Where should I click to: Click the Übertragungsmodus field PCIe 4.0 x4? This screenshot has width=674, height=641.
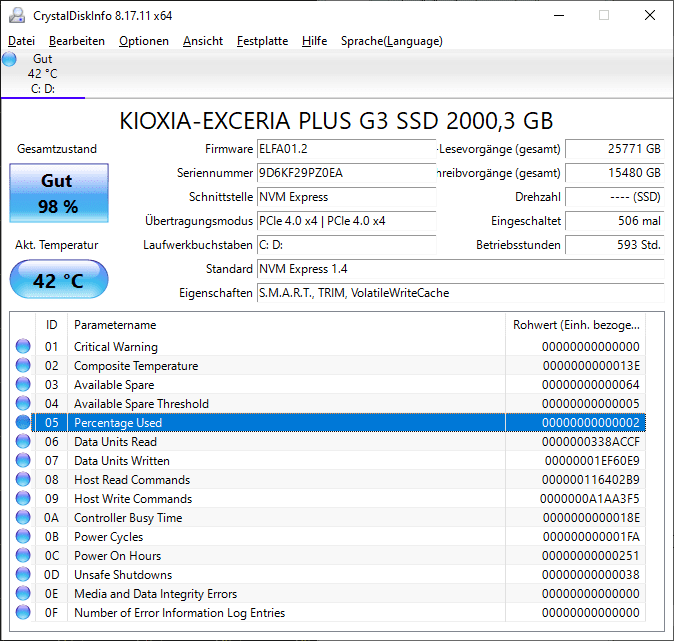(x=346, y=221)
